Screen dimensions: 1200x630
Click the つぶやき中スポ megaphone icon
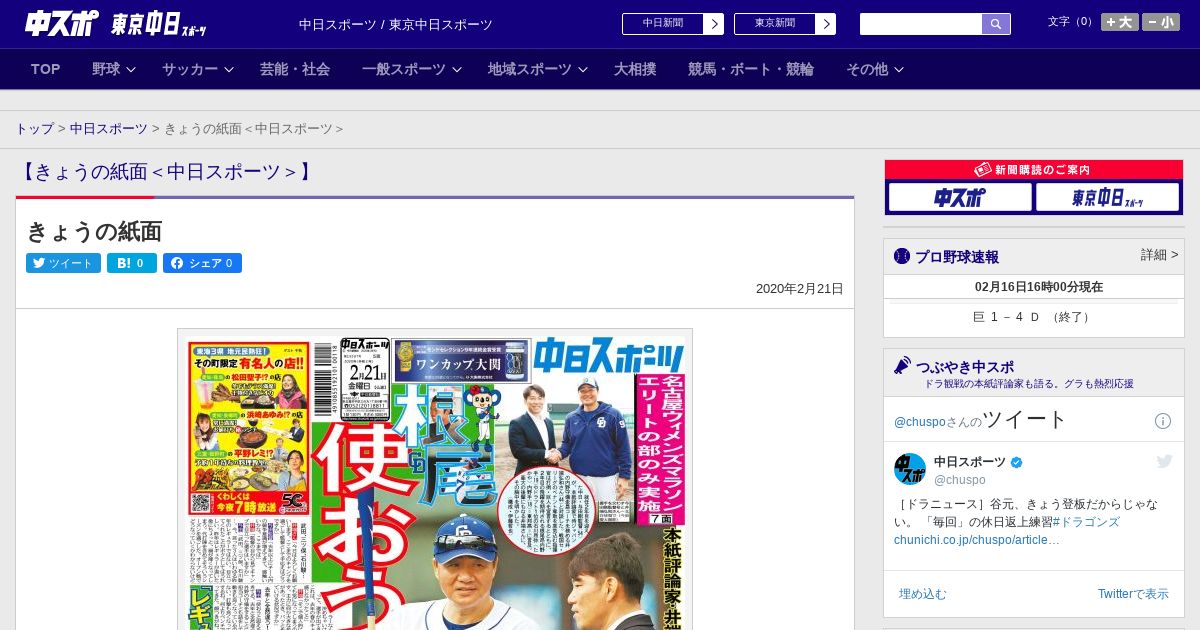902,365
